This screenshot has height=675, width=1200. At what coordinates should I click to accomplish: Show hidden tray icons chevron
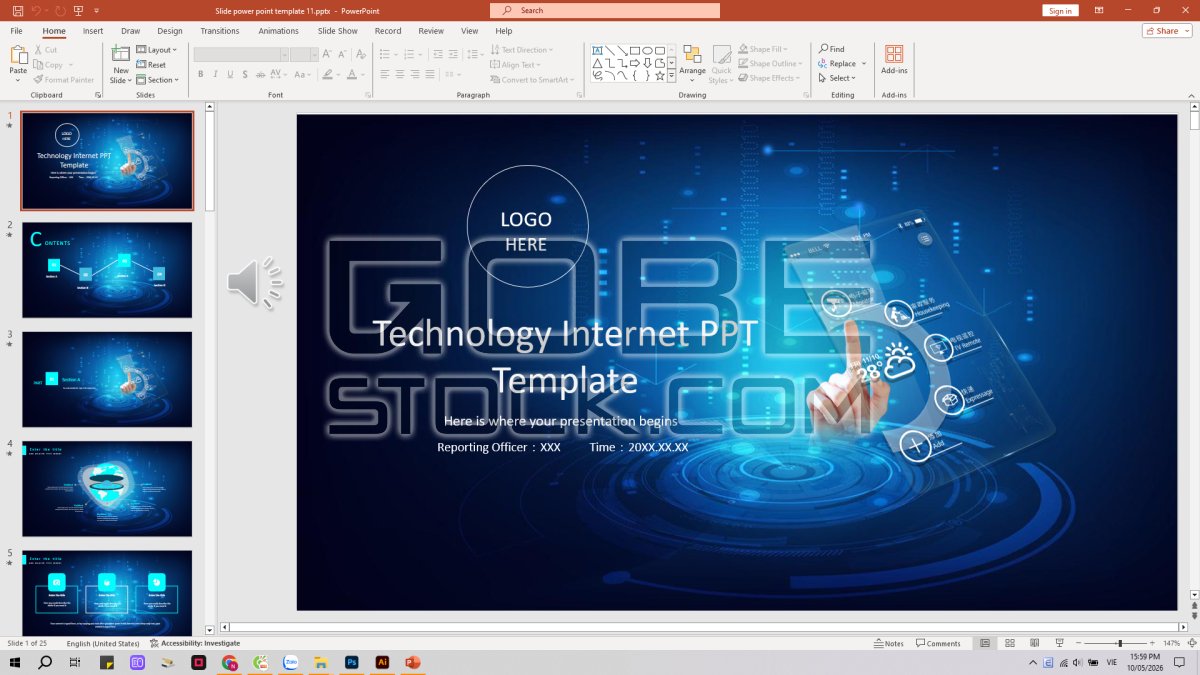[x=1033, y=662]
